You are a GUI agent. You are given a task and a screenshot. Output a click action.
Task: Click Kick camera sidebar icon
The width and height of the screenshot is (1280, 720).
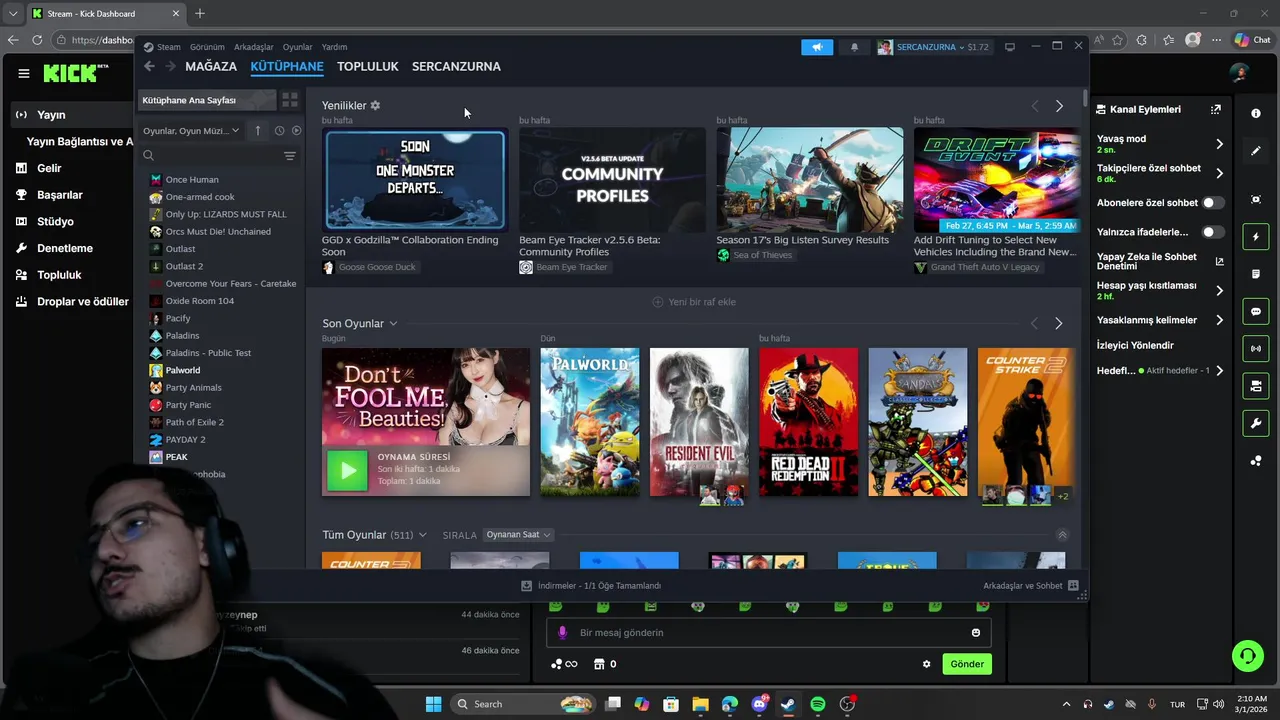pos(1256,386)
